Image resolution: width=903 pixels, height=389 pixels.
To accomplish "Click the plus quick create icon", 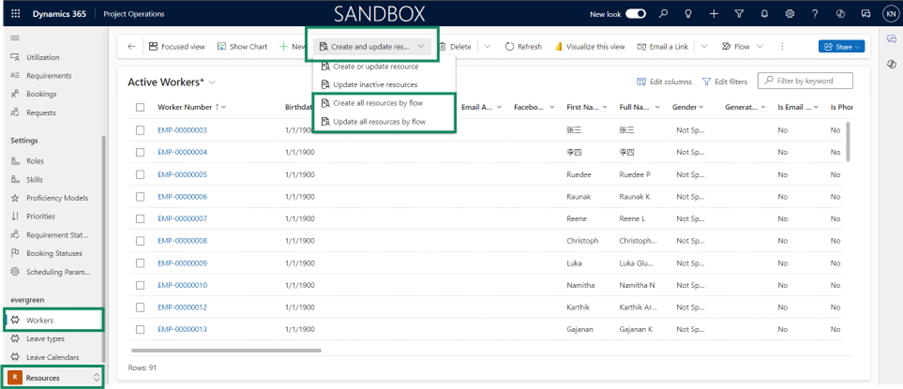I will point(714,14).
